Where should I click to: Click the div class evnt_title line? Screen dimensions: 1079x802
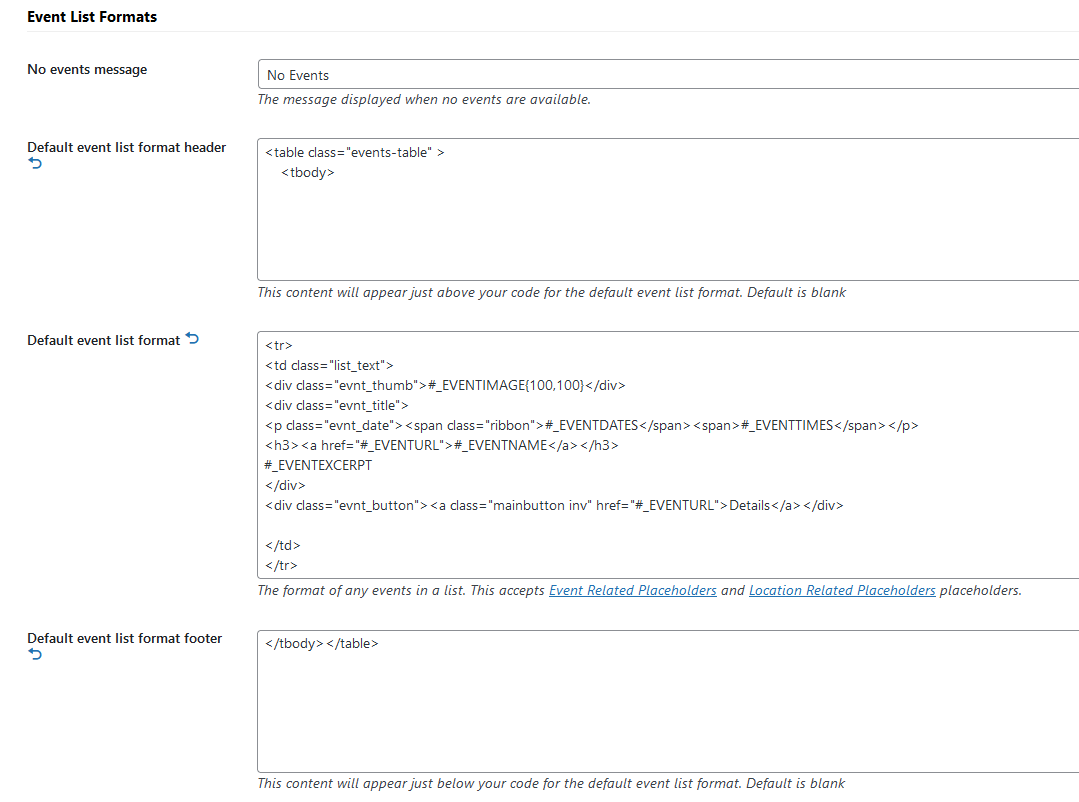click(x=337, y=405)
